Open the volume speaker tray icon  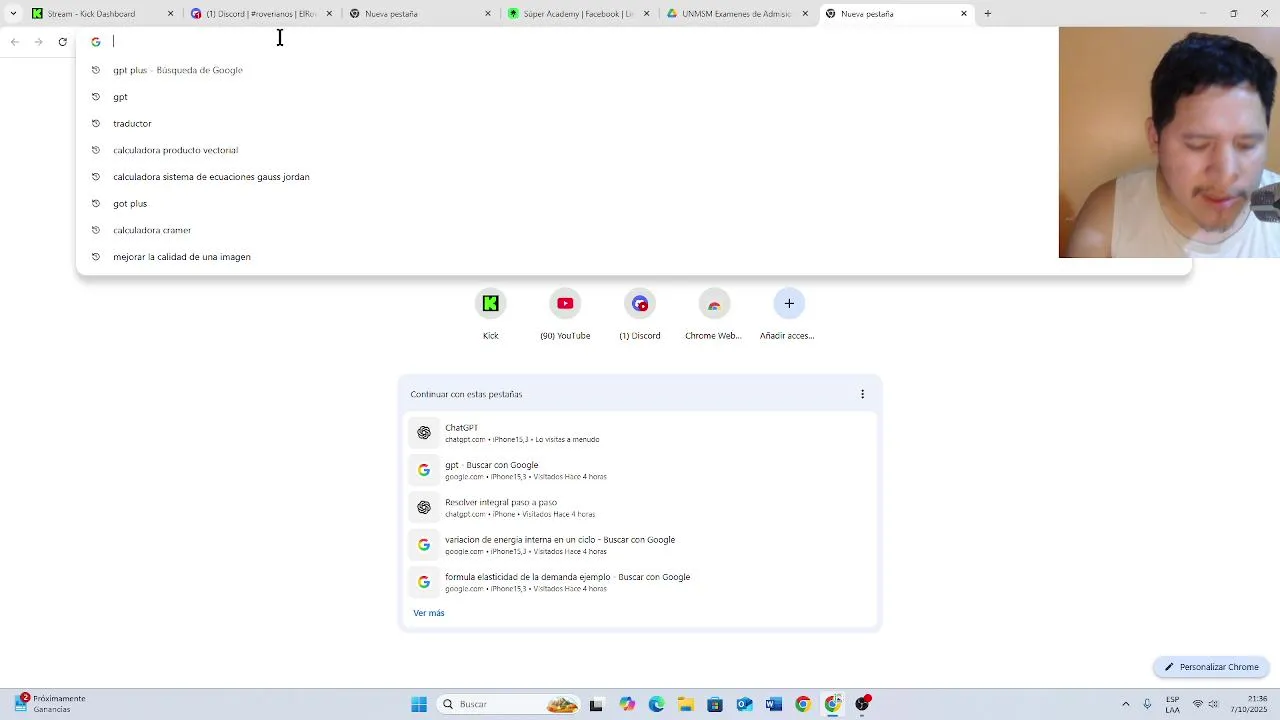point(1214,704)
